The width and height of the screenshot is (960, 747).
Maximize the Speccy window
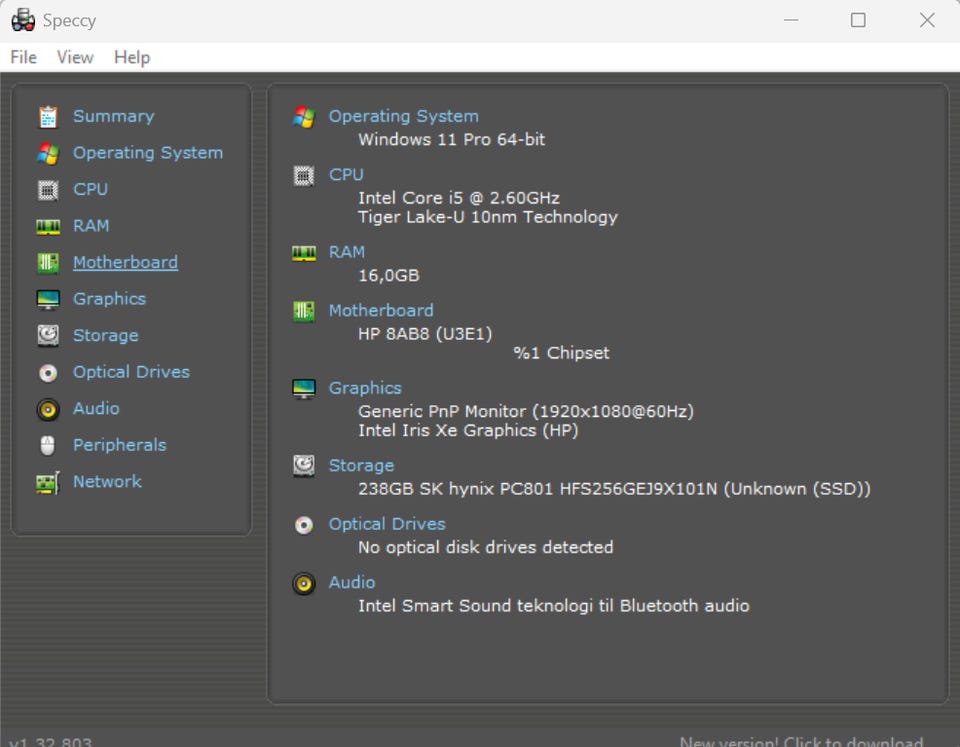tap(858, 20)
